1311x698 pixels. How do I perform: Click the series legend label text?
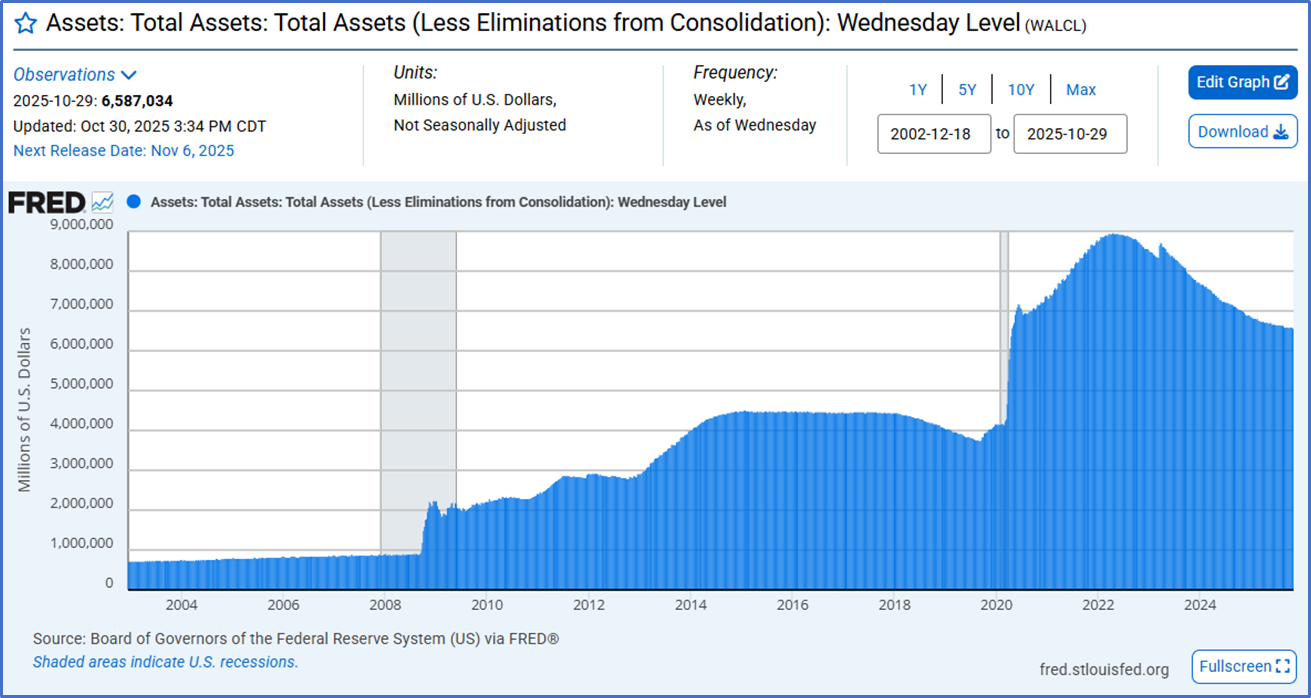[x=438, y=202]
